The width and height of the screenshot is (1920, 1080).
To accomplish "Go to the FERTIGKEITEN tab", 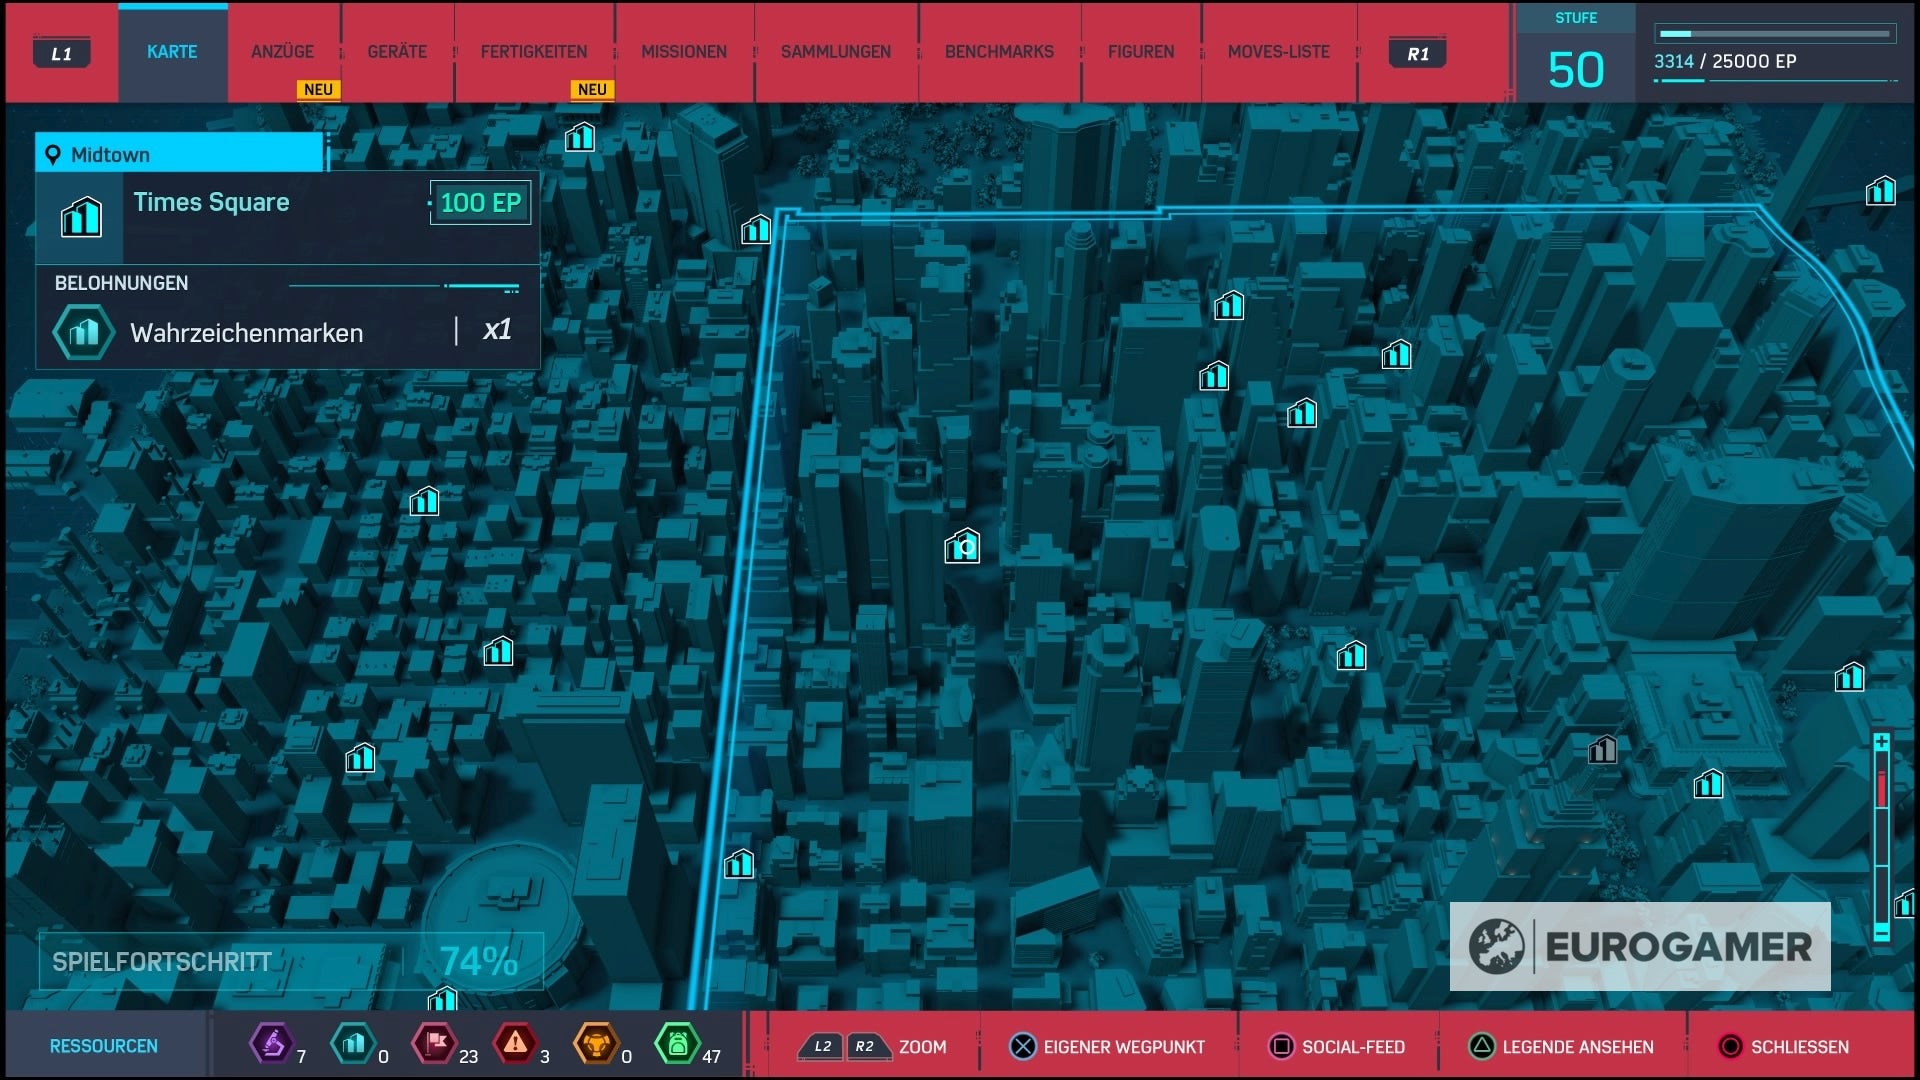I will pyautogui.click(x=534, y=52).
